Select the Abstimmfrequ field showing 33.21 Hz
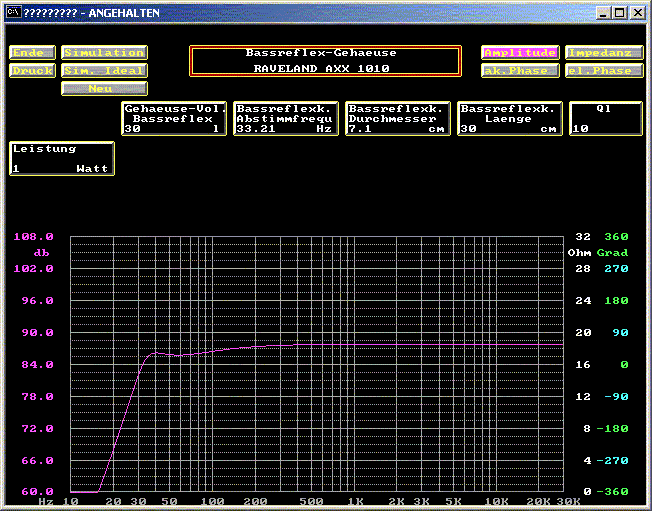The image size is (652, 511). (x=285, y=118)
